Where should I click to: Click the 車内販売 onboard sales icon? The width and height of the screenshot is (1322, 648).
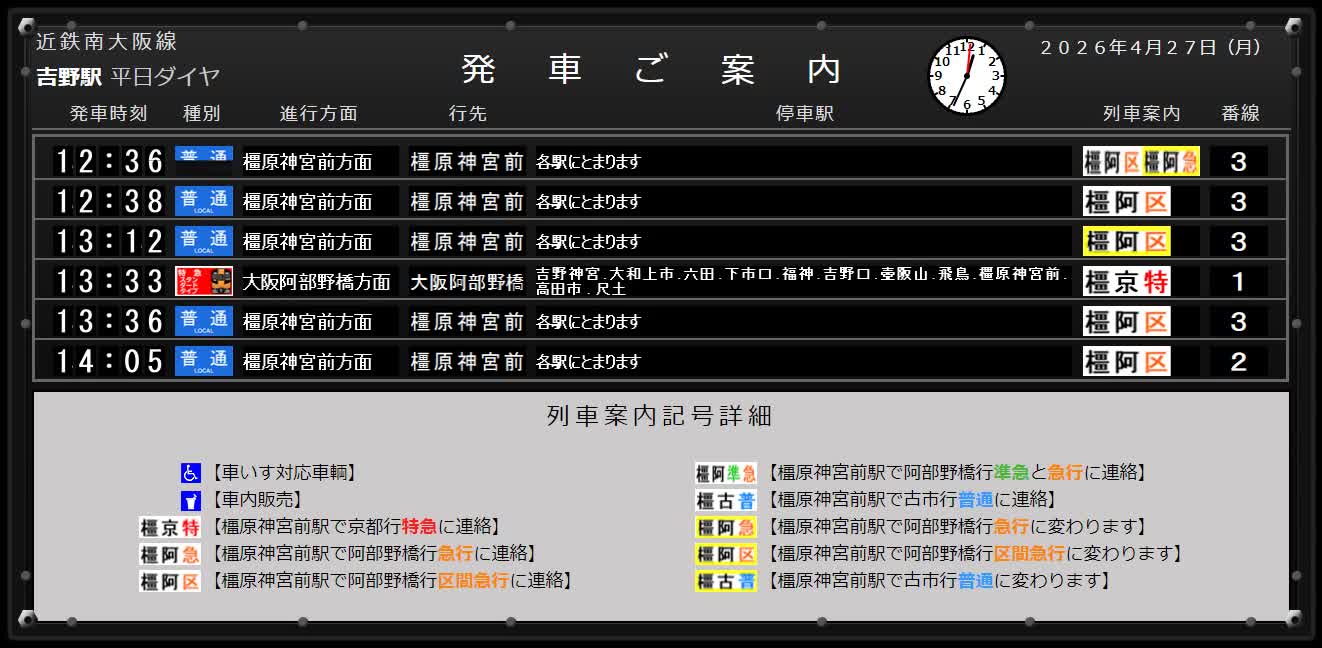pos(190,500)
